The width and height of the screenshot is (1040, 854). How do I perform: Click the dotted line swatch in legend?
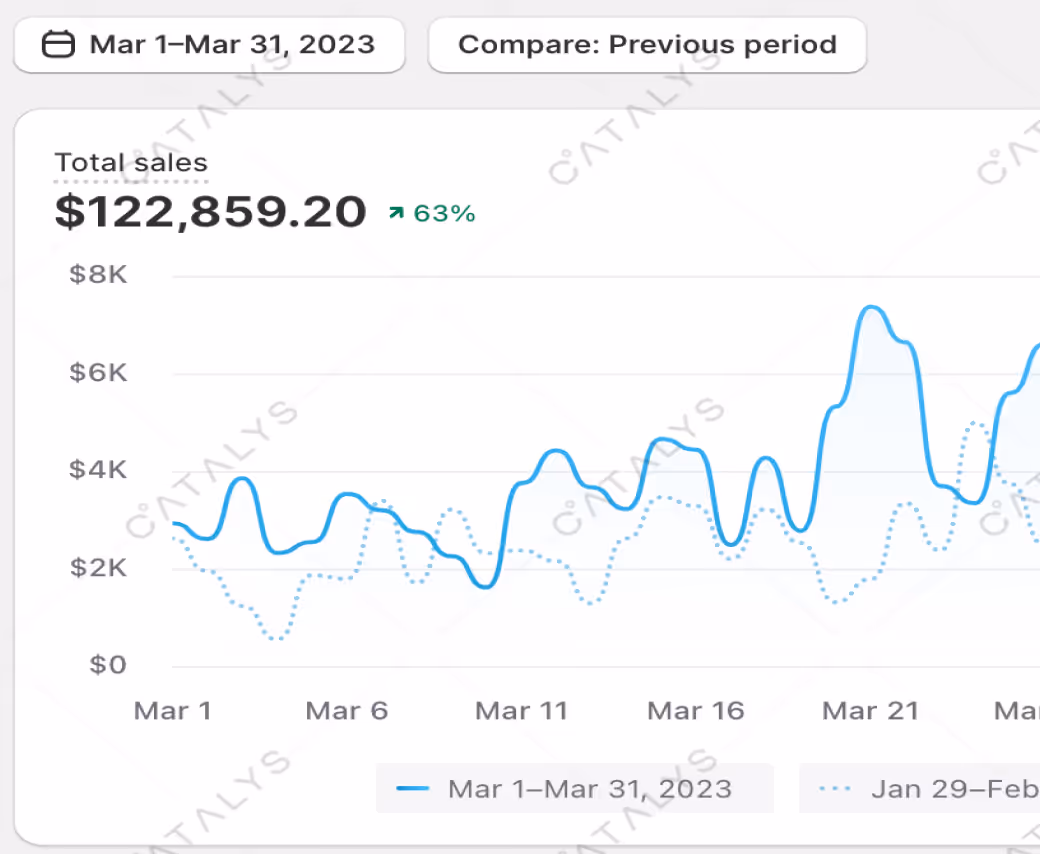835,788
